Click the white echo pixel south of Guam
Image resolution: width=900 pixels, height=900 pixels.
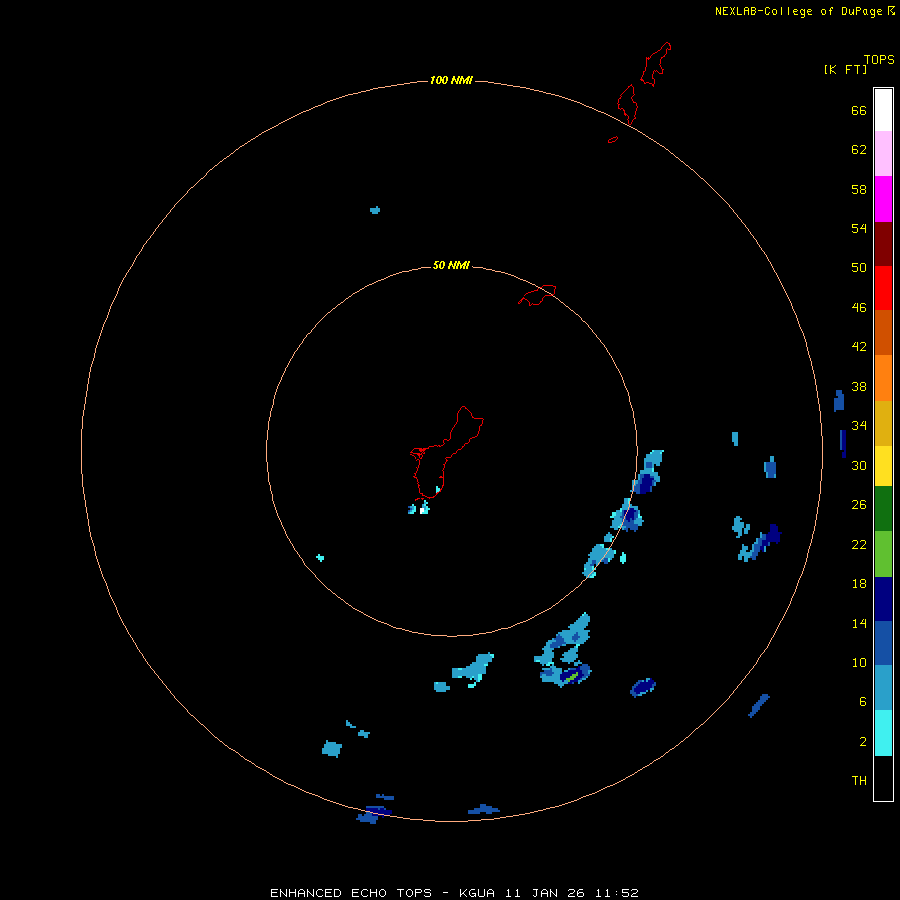coord(422,510)
